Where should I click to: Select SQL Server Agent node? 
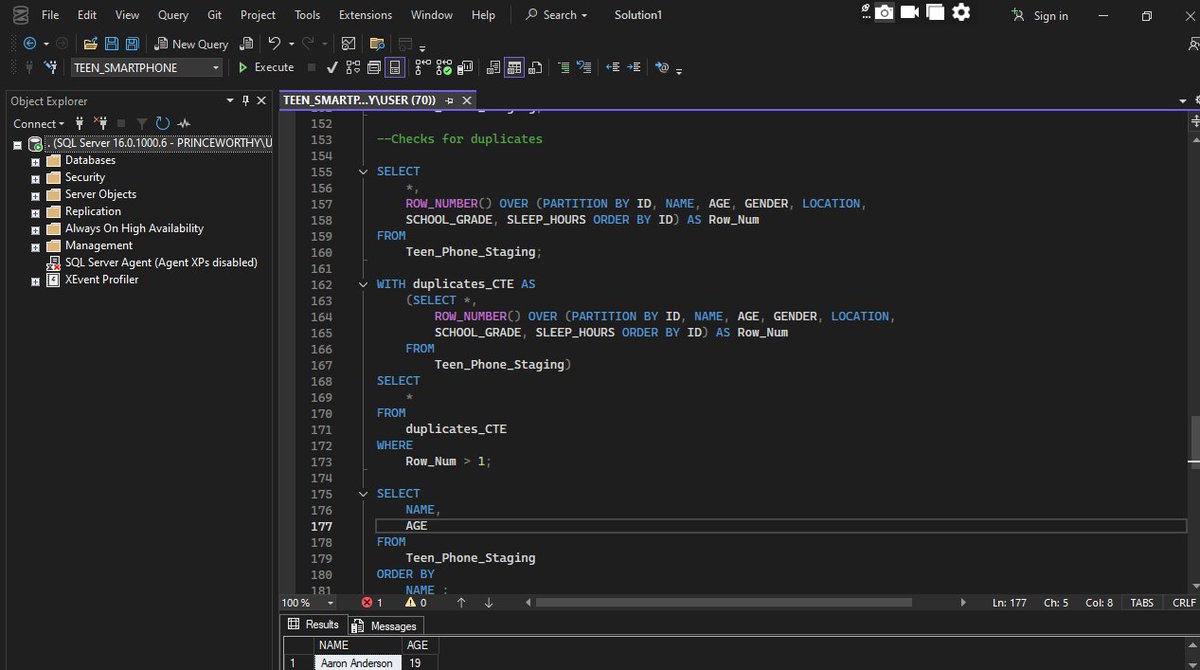(161, 262)
